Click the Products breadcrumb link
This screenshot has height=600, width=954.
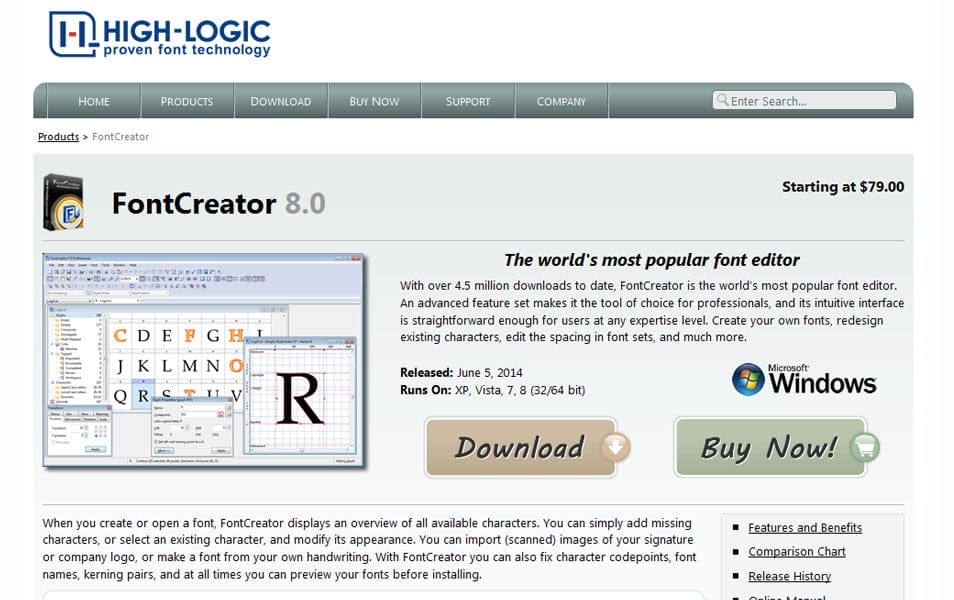[x=57, y=136]
